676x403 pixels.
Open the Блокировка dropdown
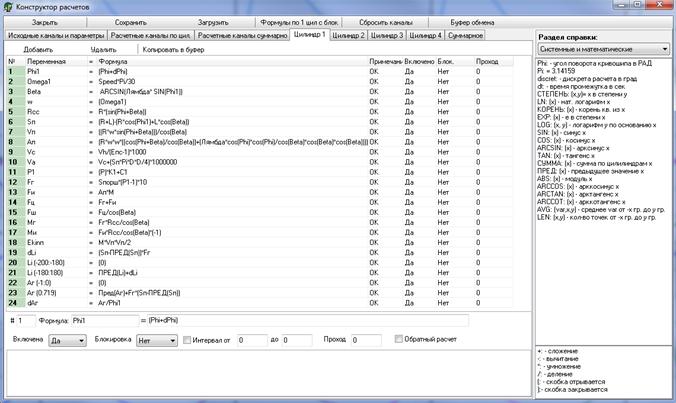pyautogui.click(x=157, y=341)
